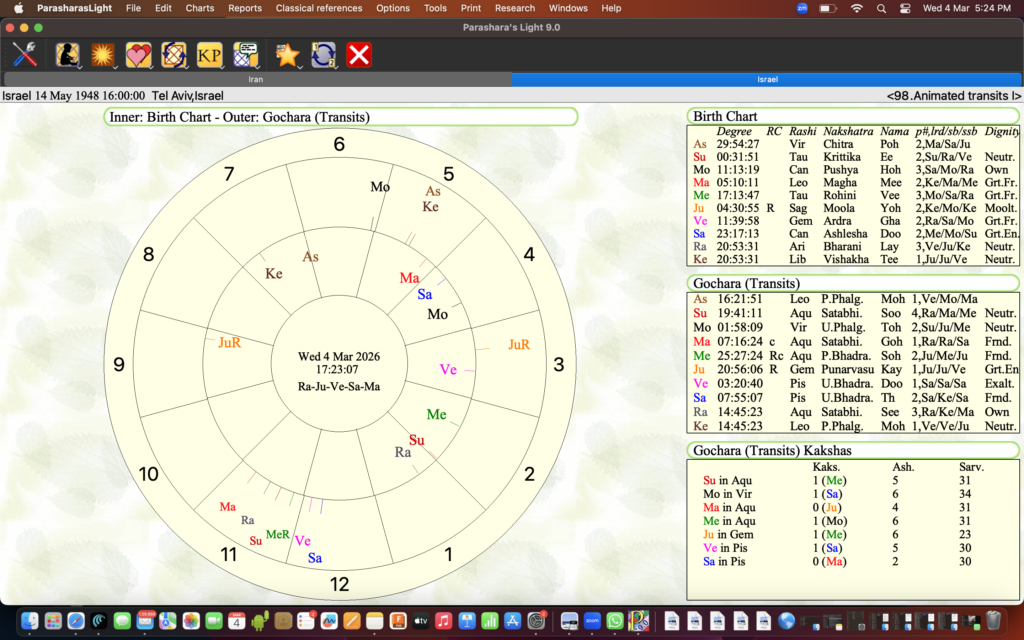
Task: Open WhatsApp from the Dock
Action: pyautogui.click(x=614, y=621)
